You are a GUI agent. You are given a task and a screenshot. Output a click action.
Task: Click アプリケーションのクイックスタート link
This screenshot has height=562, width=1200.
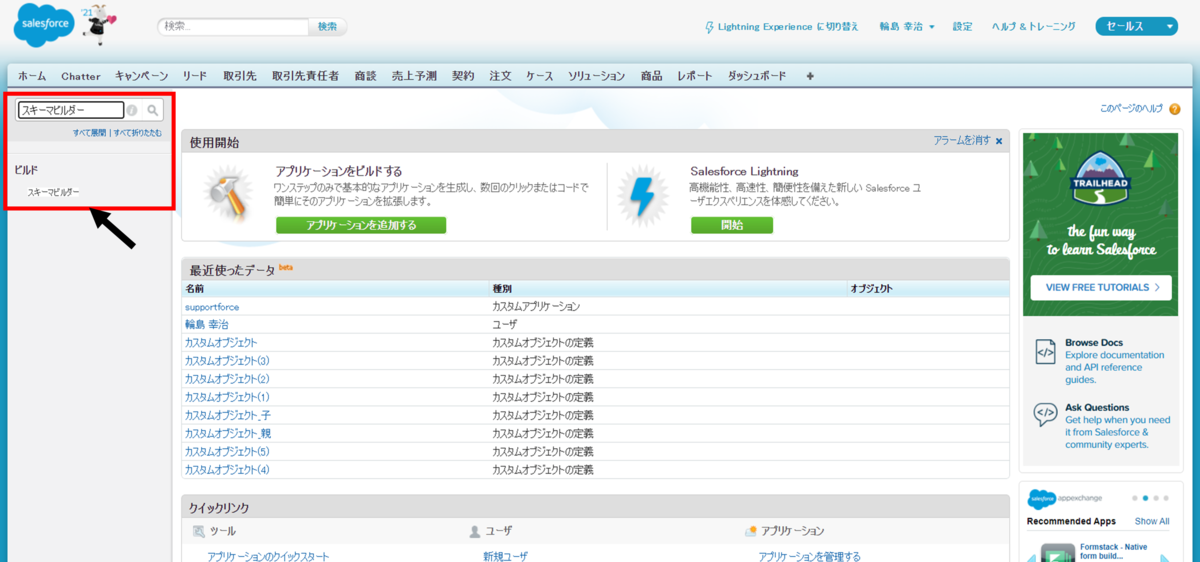(268, 556)
